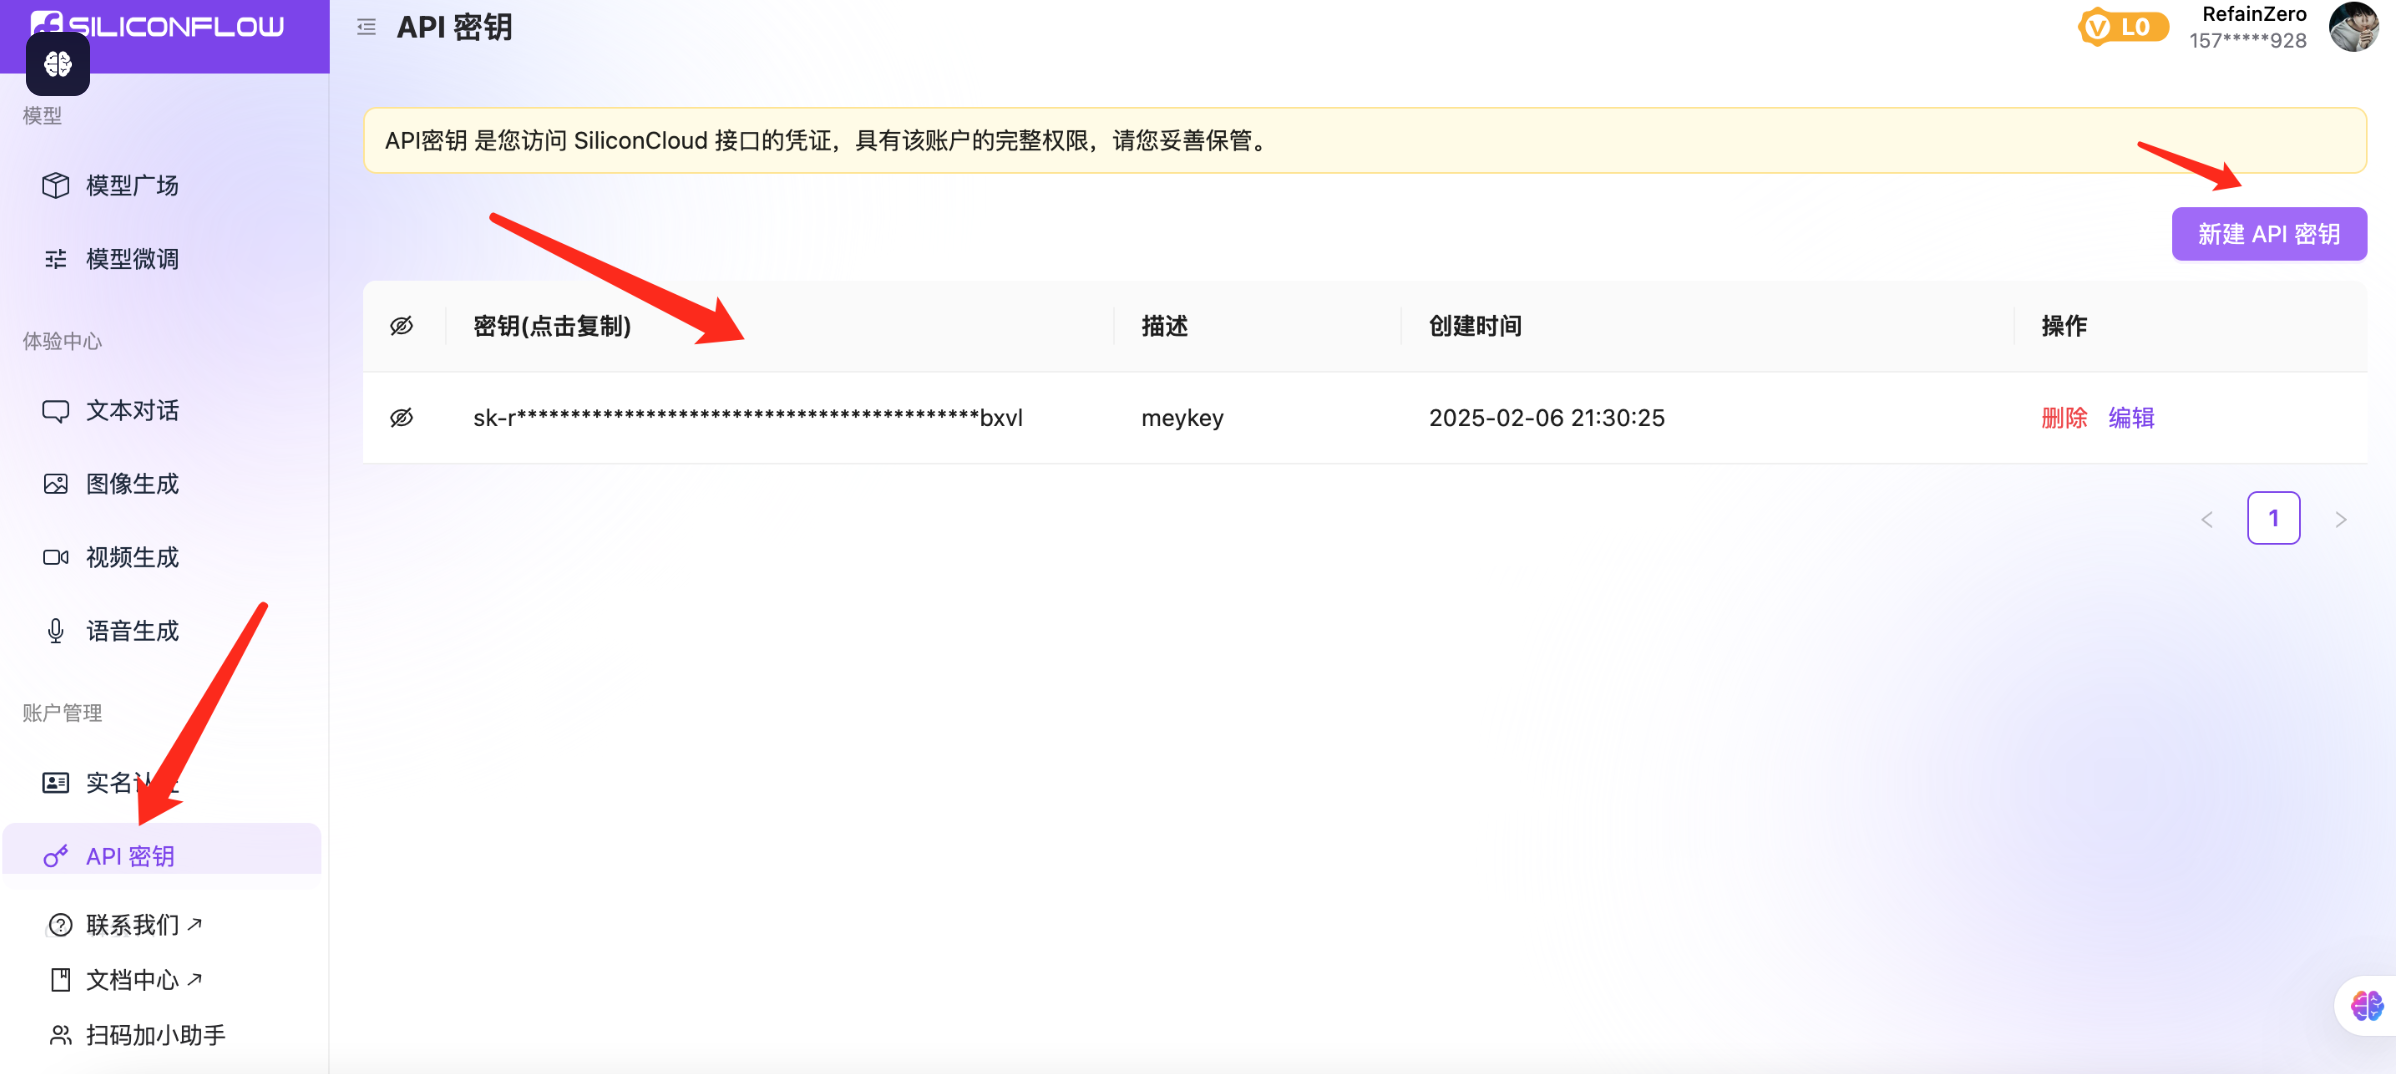The image size is (2396, 1074).
Task: Click the 创建时间 column header
Action: pos(1475,326)
